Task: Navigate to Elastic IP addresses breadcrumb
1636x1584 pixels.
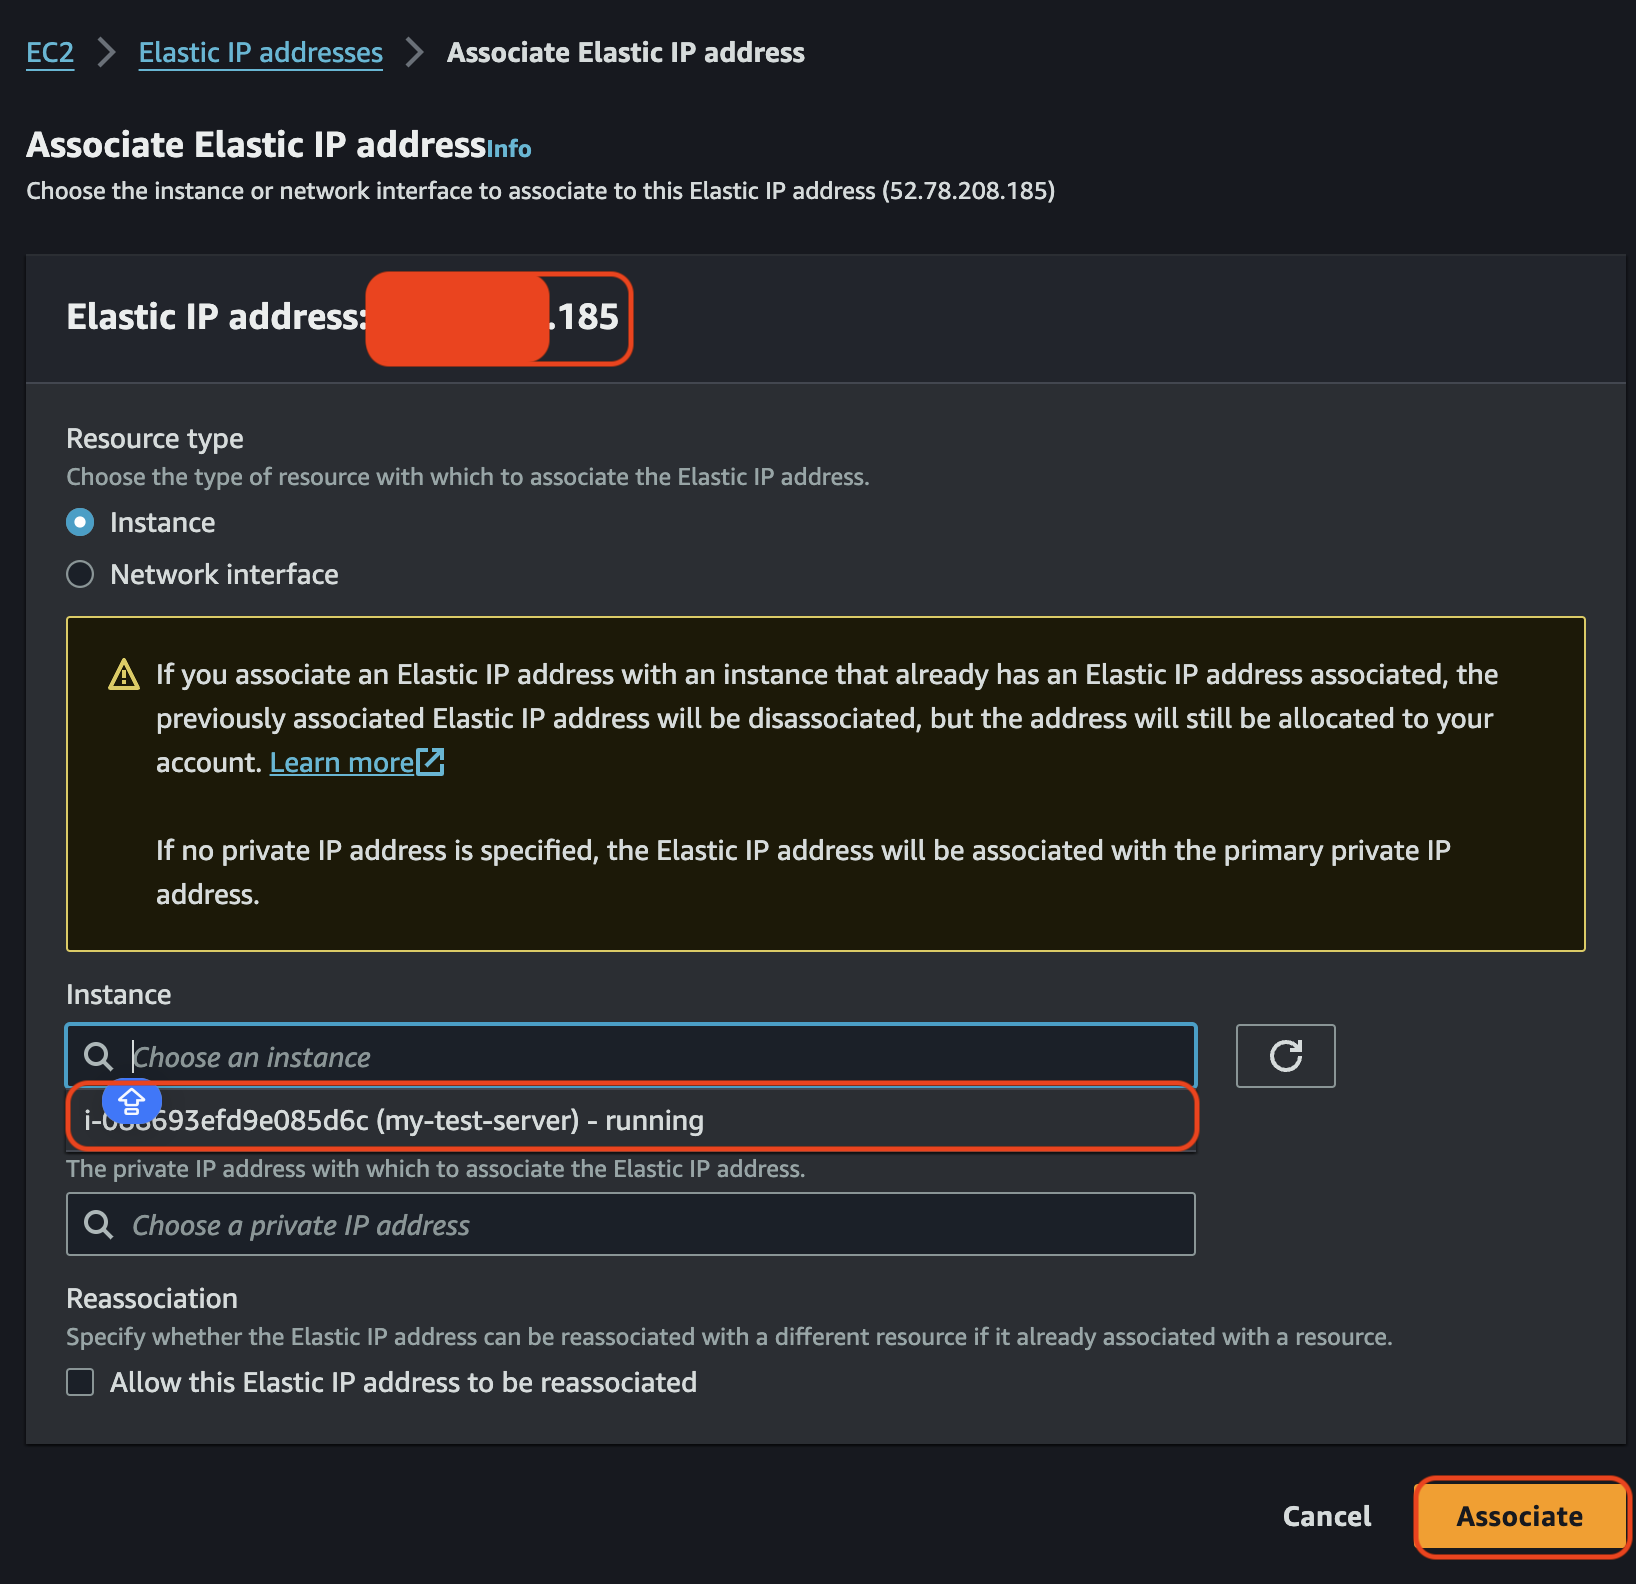Action: 260,52
